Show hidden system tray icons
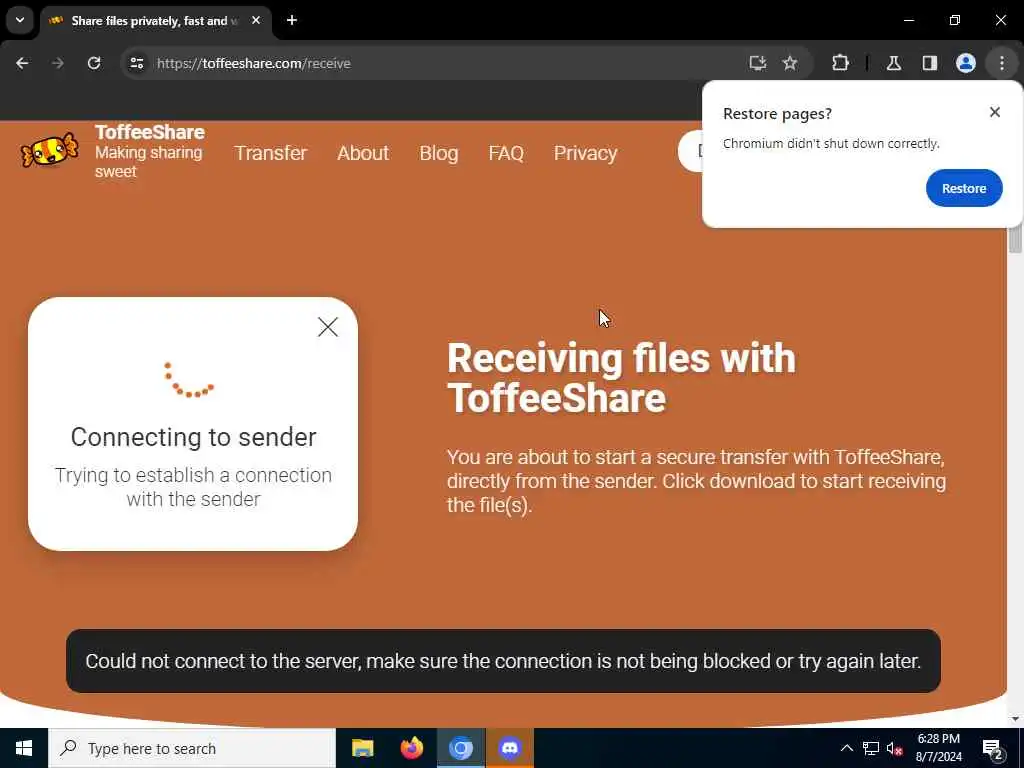Image resolution: width=1024 pixels, height=768 pixels. (x=846, y=748)
